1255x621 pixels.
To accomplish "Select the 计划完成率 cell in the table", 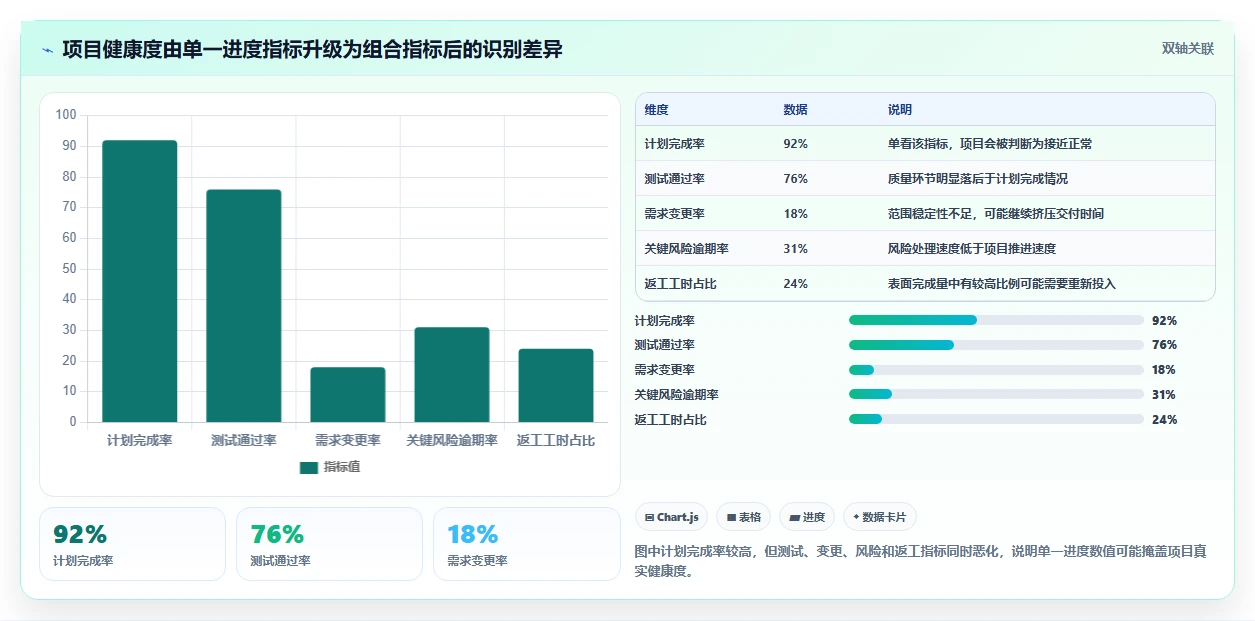I will (675, 144).
